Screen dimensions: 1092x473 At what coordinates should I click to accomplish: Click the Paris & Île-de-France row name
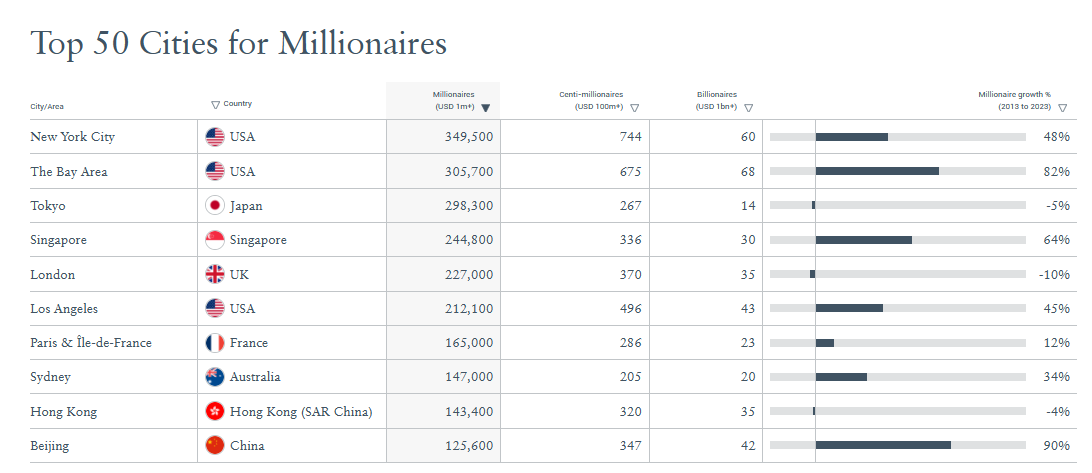(x=91, y=343)
